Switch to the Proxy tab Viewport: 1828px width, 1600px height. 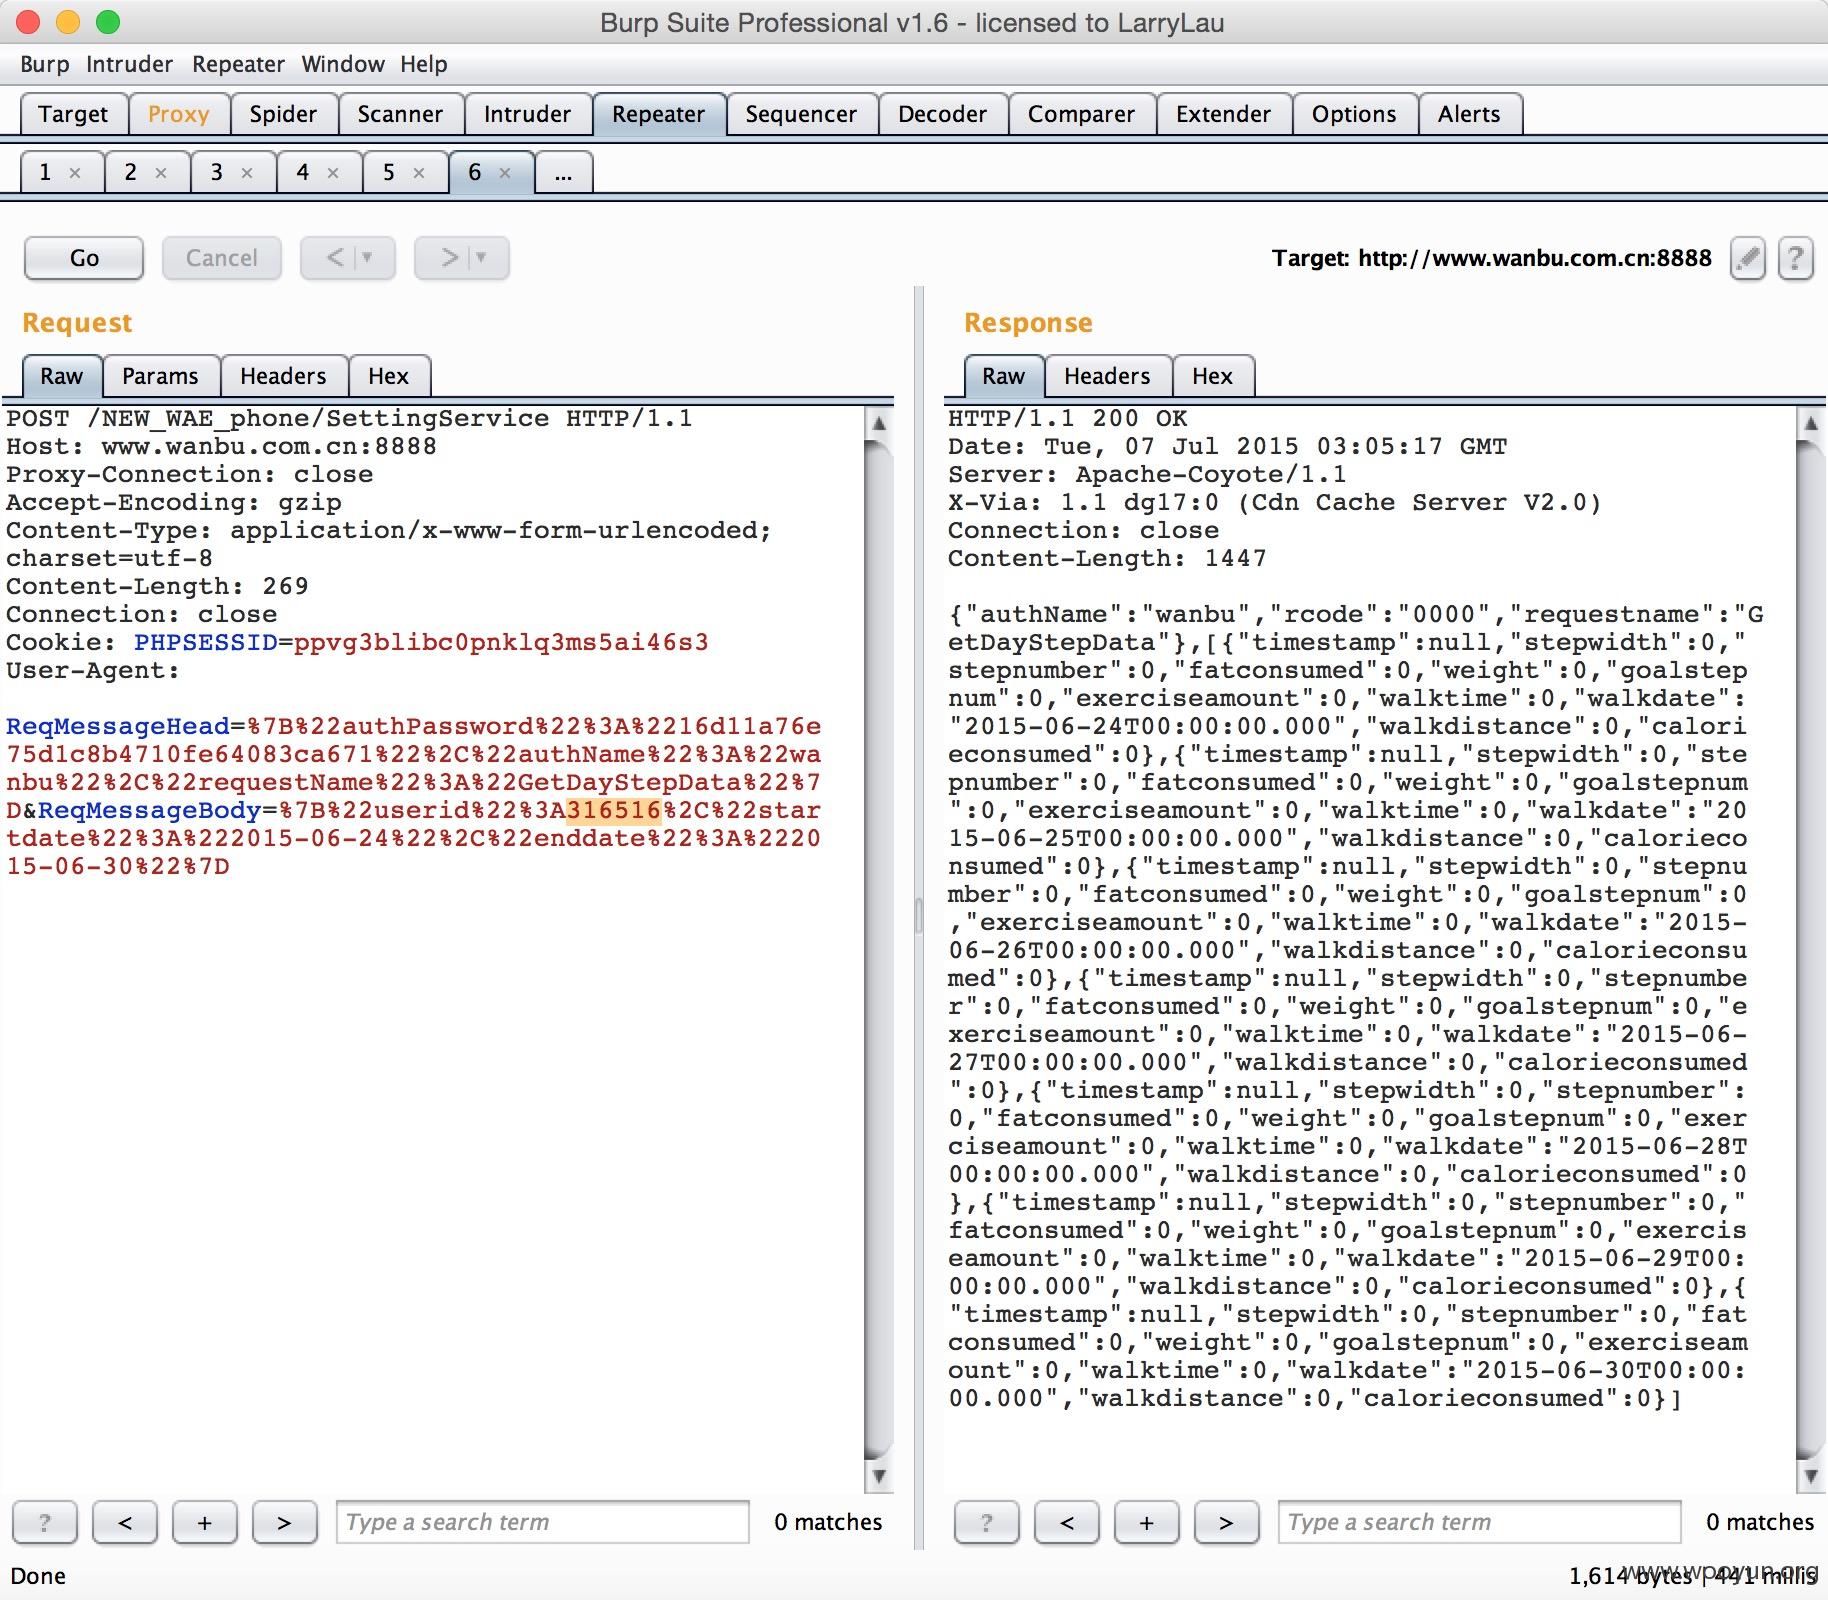click(179, 114)
